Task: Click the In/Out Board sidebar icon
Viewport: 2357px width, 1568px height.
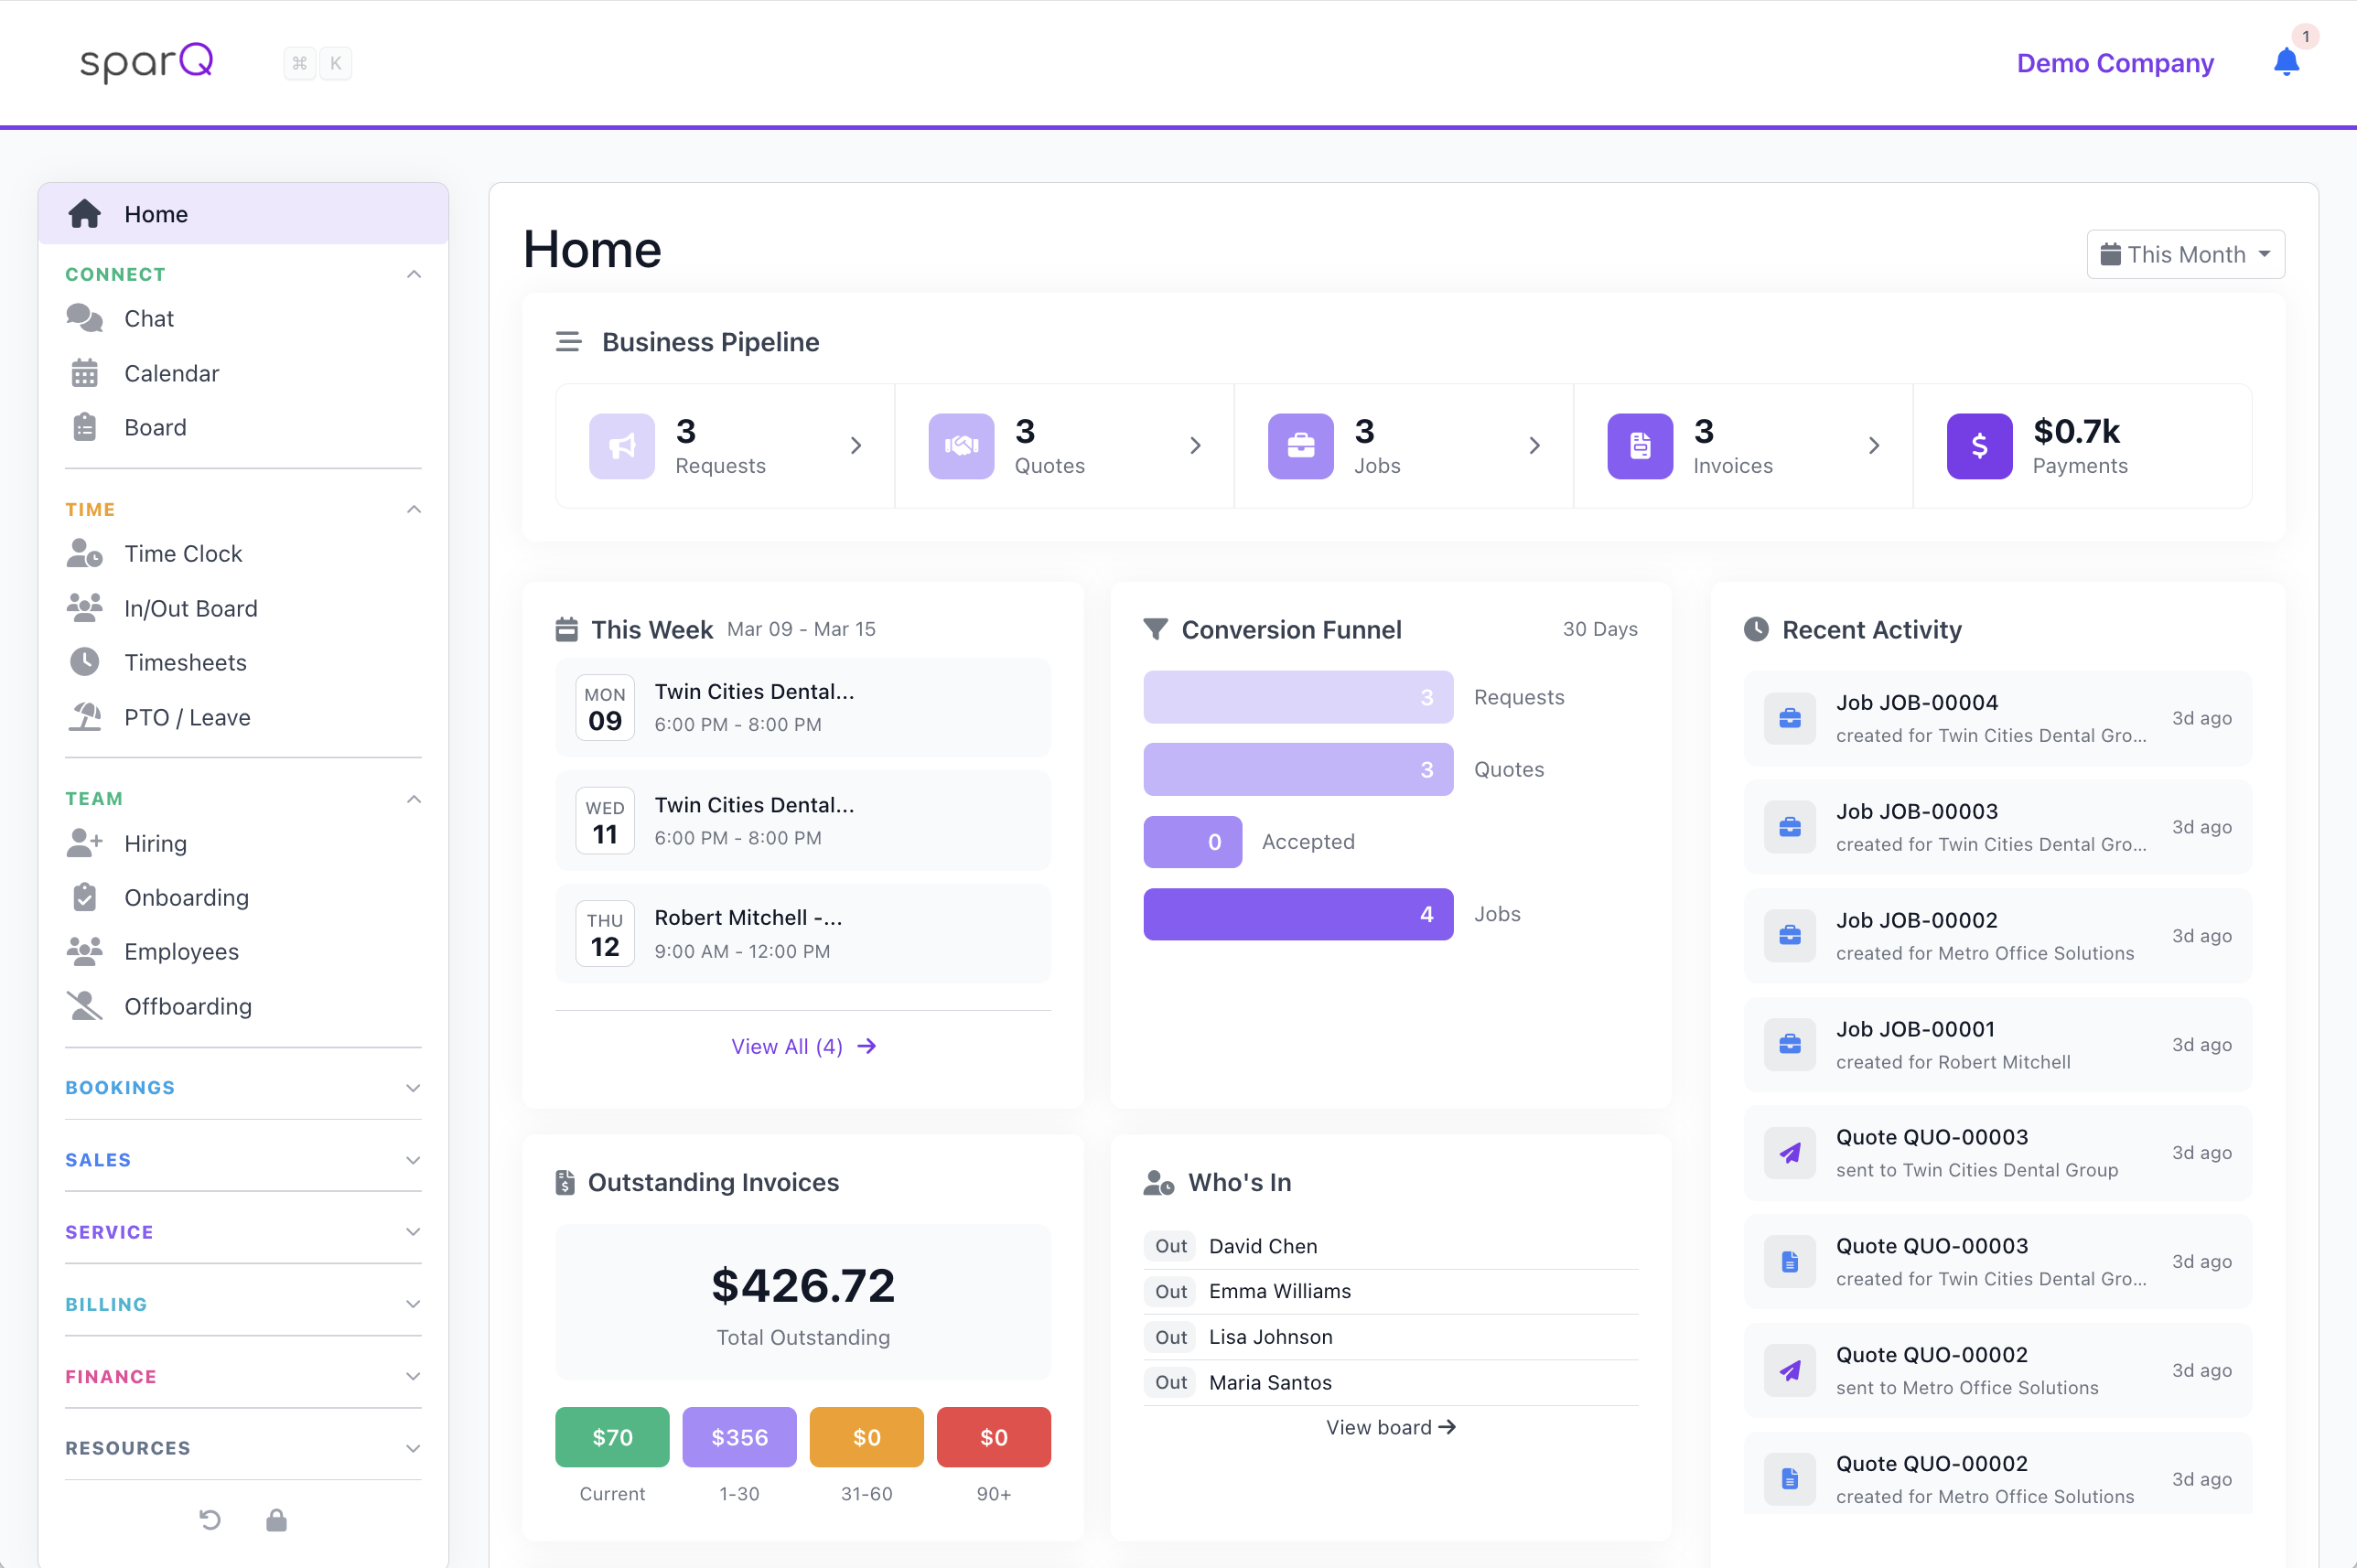Action: pos(86,607)
